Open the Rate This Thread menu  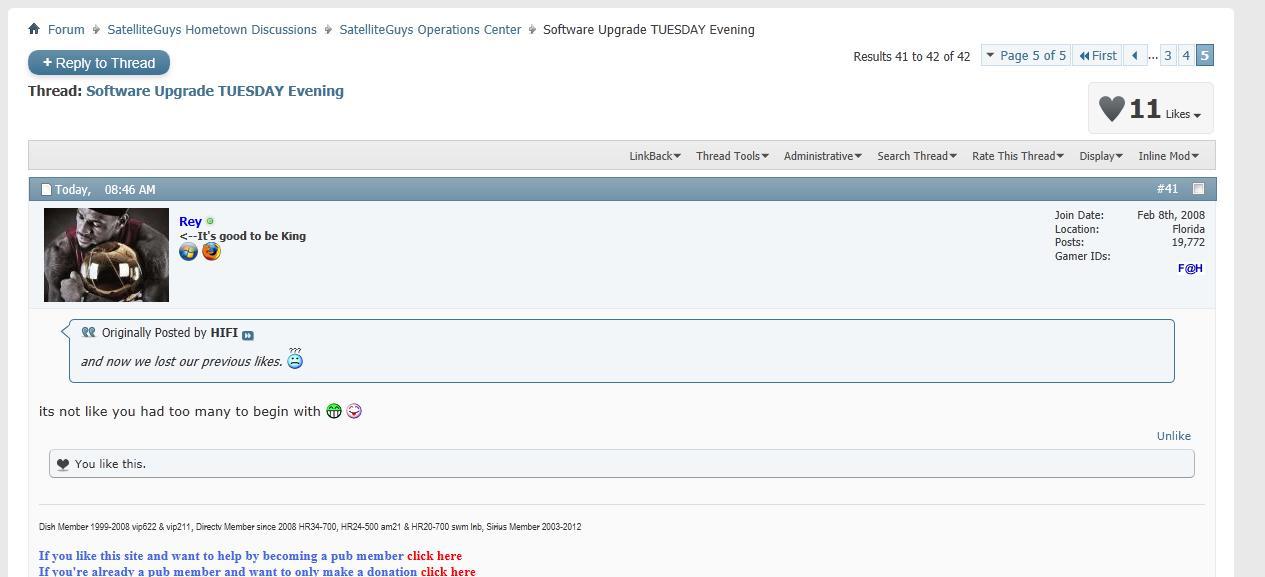click(x=1018, y=156)
